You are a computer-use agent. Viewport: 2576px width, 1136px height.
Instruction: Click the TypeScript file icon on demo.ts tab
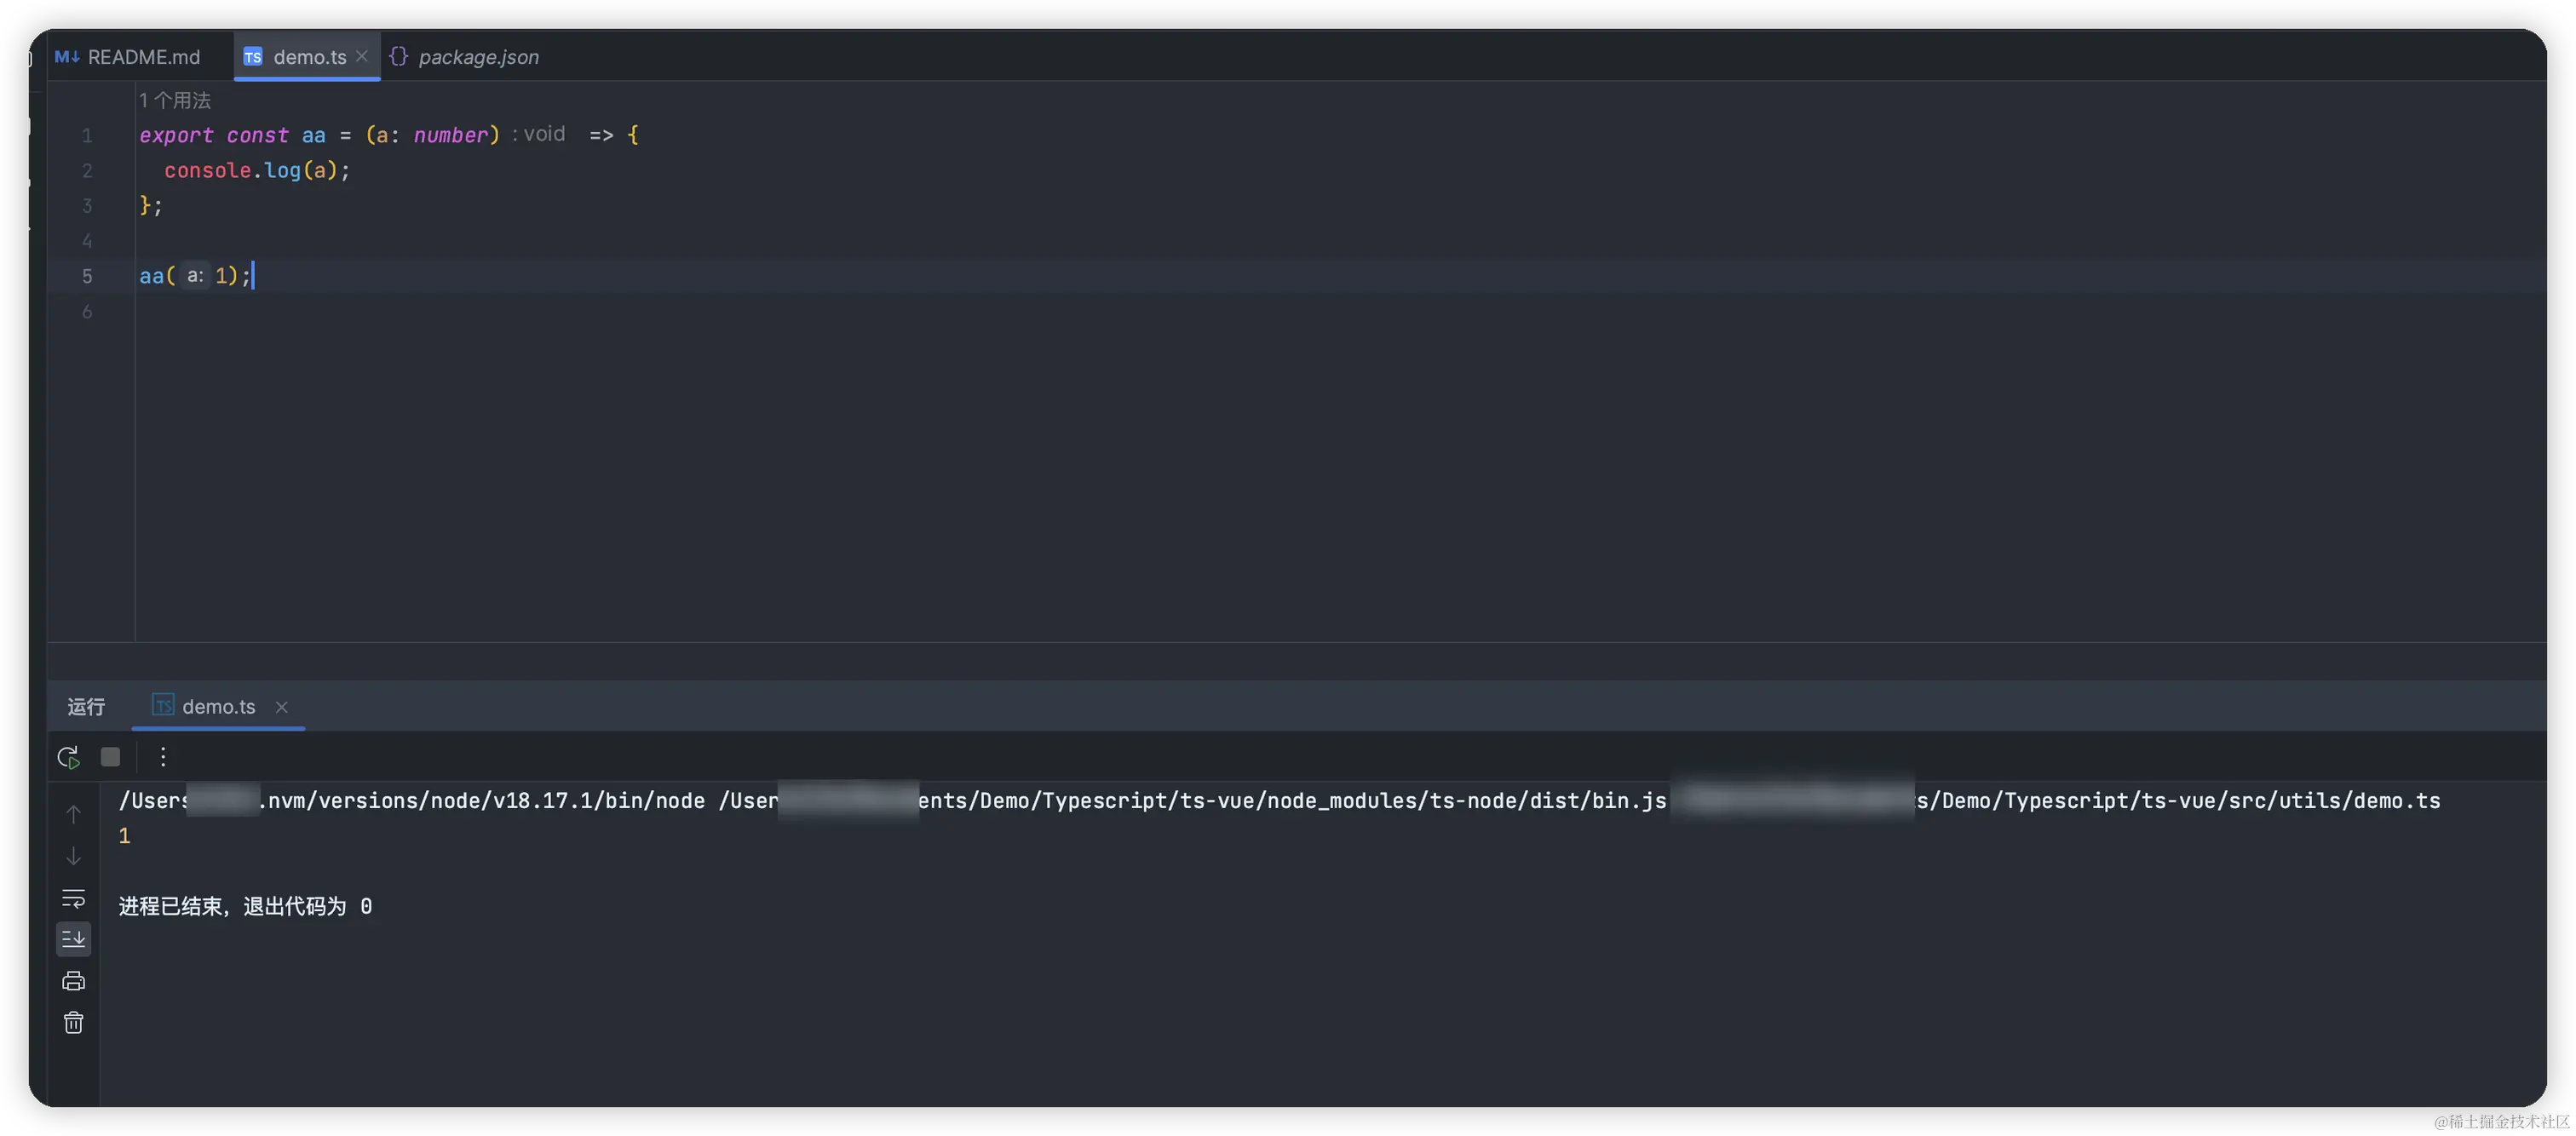coord(253,57)
